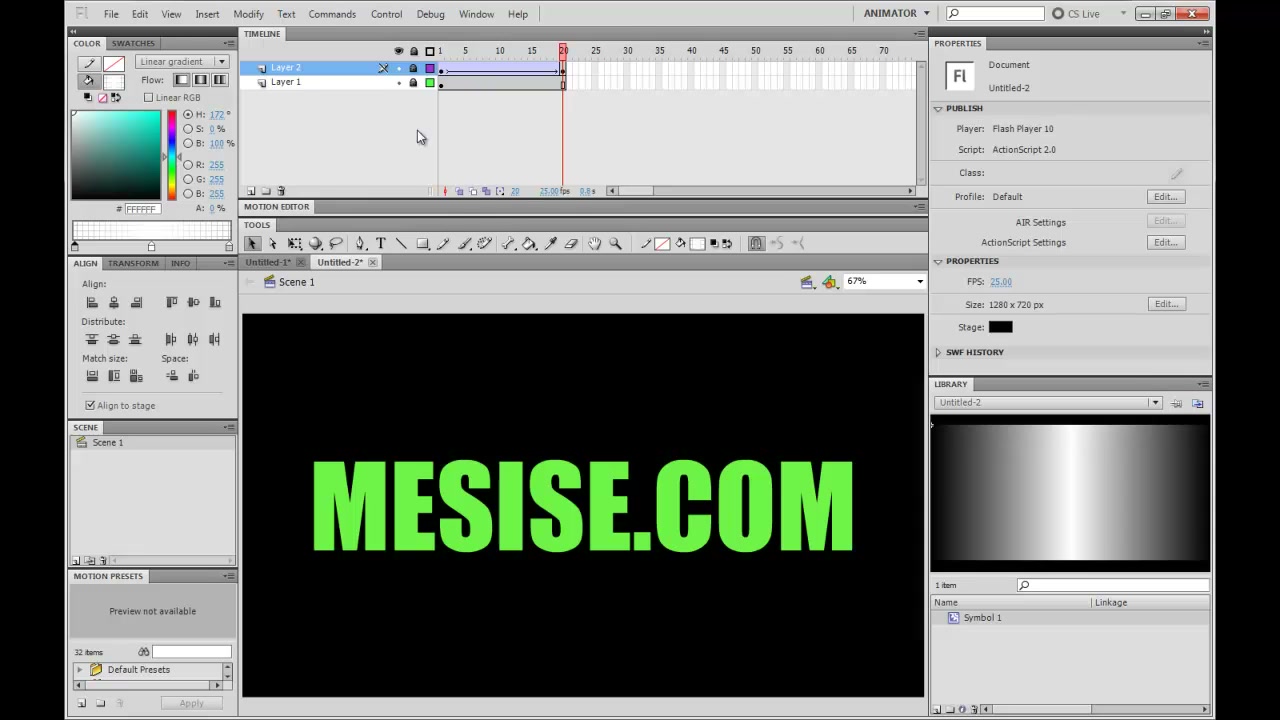1280x720 pixels.
Task: Enable the Linear RGB checkbox
Action: coord(148,97)
